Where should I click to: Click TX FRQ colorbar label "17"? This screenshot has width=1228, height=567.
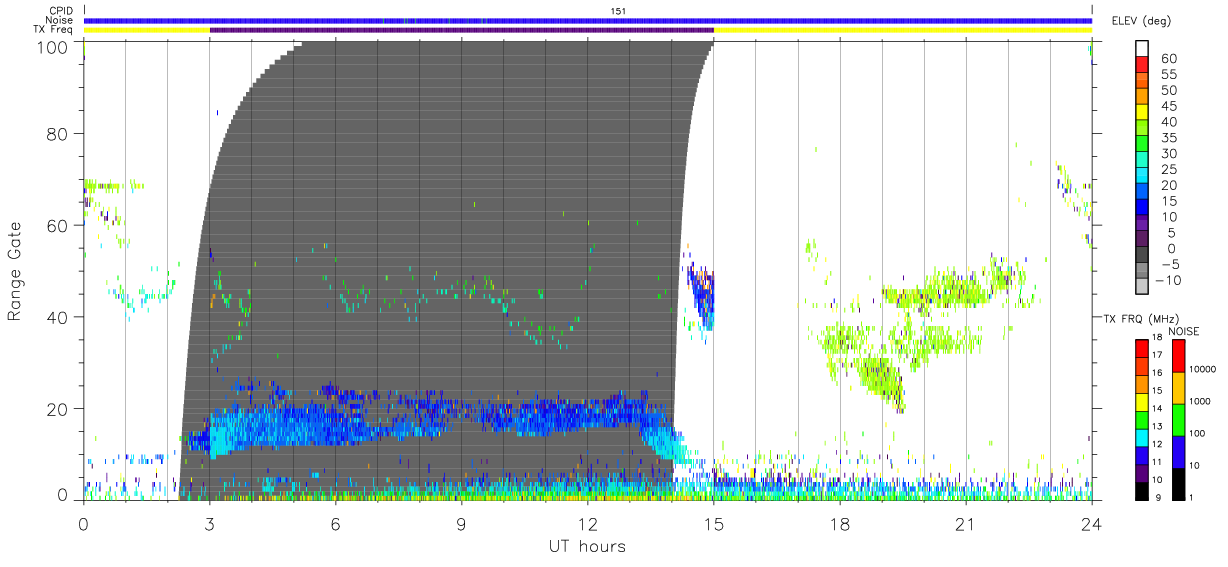[x=1158, y=355]
